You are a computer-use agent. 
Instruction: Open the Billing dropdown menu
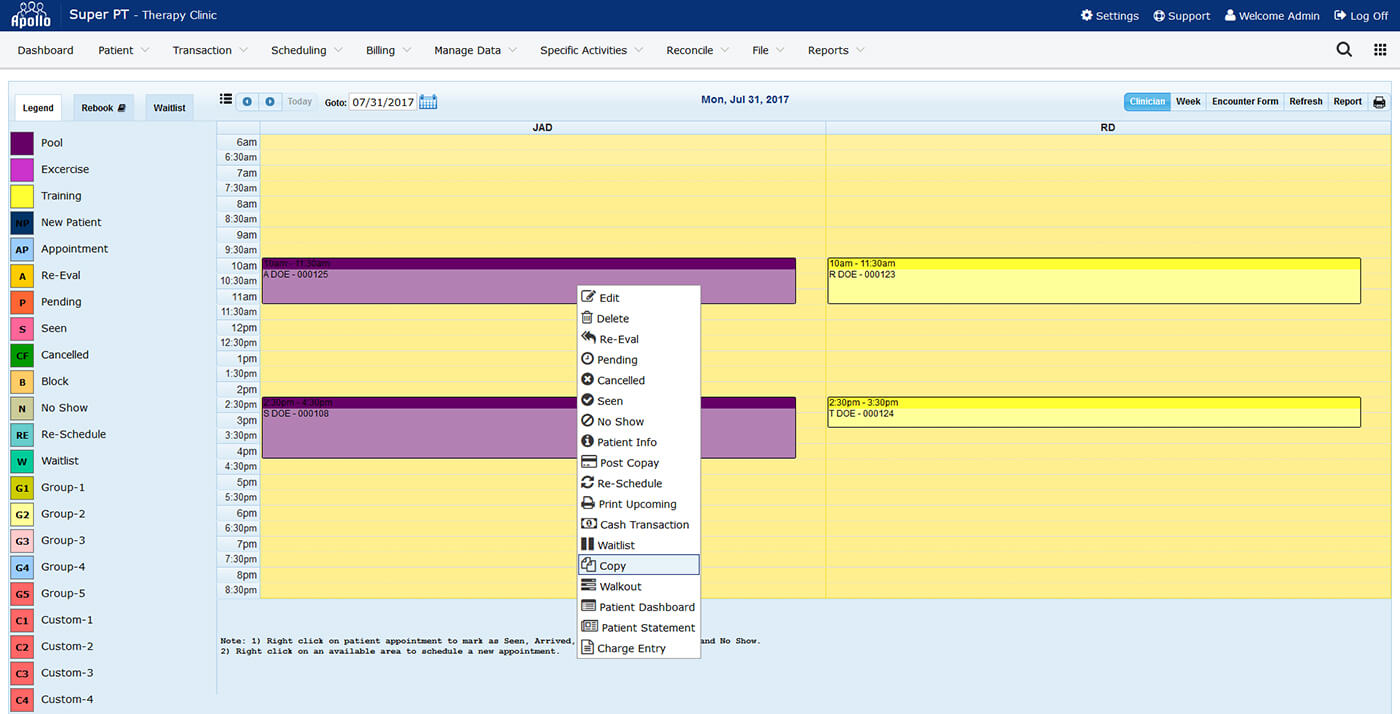tap(388, 50)
